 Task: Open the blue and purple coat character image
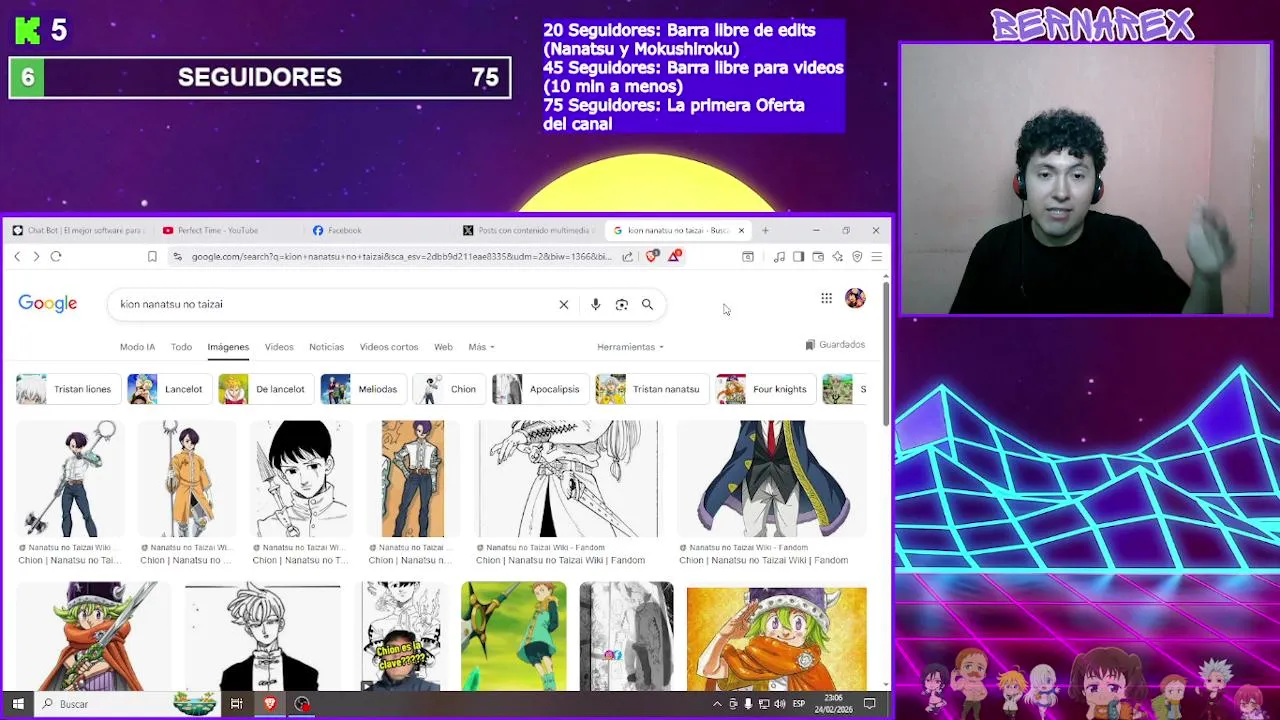point(771,479)
